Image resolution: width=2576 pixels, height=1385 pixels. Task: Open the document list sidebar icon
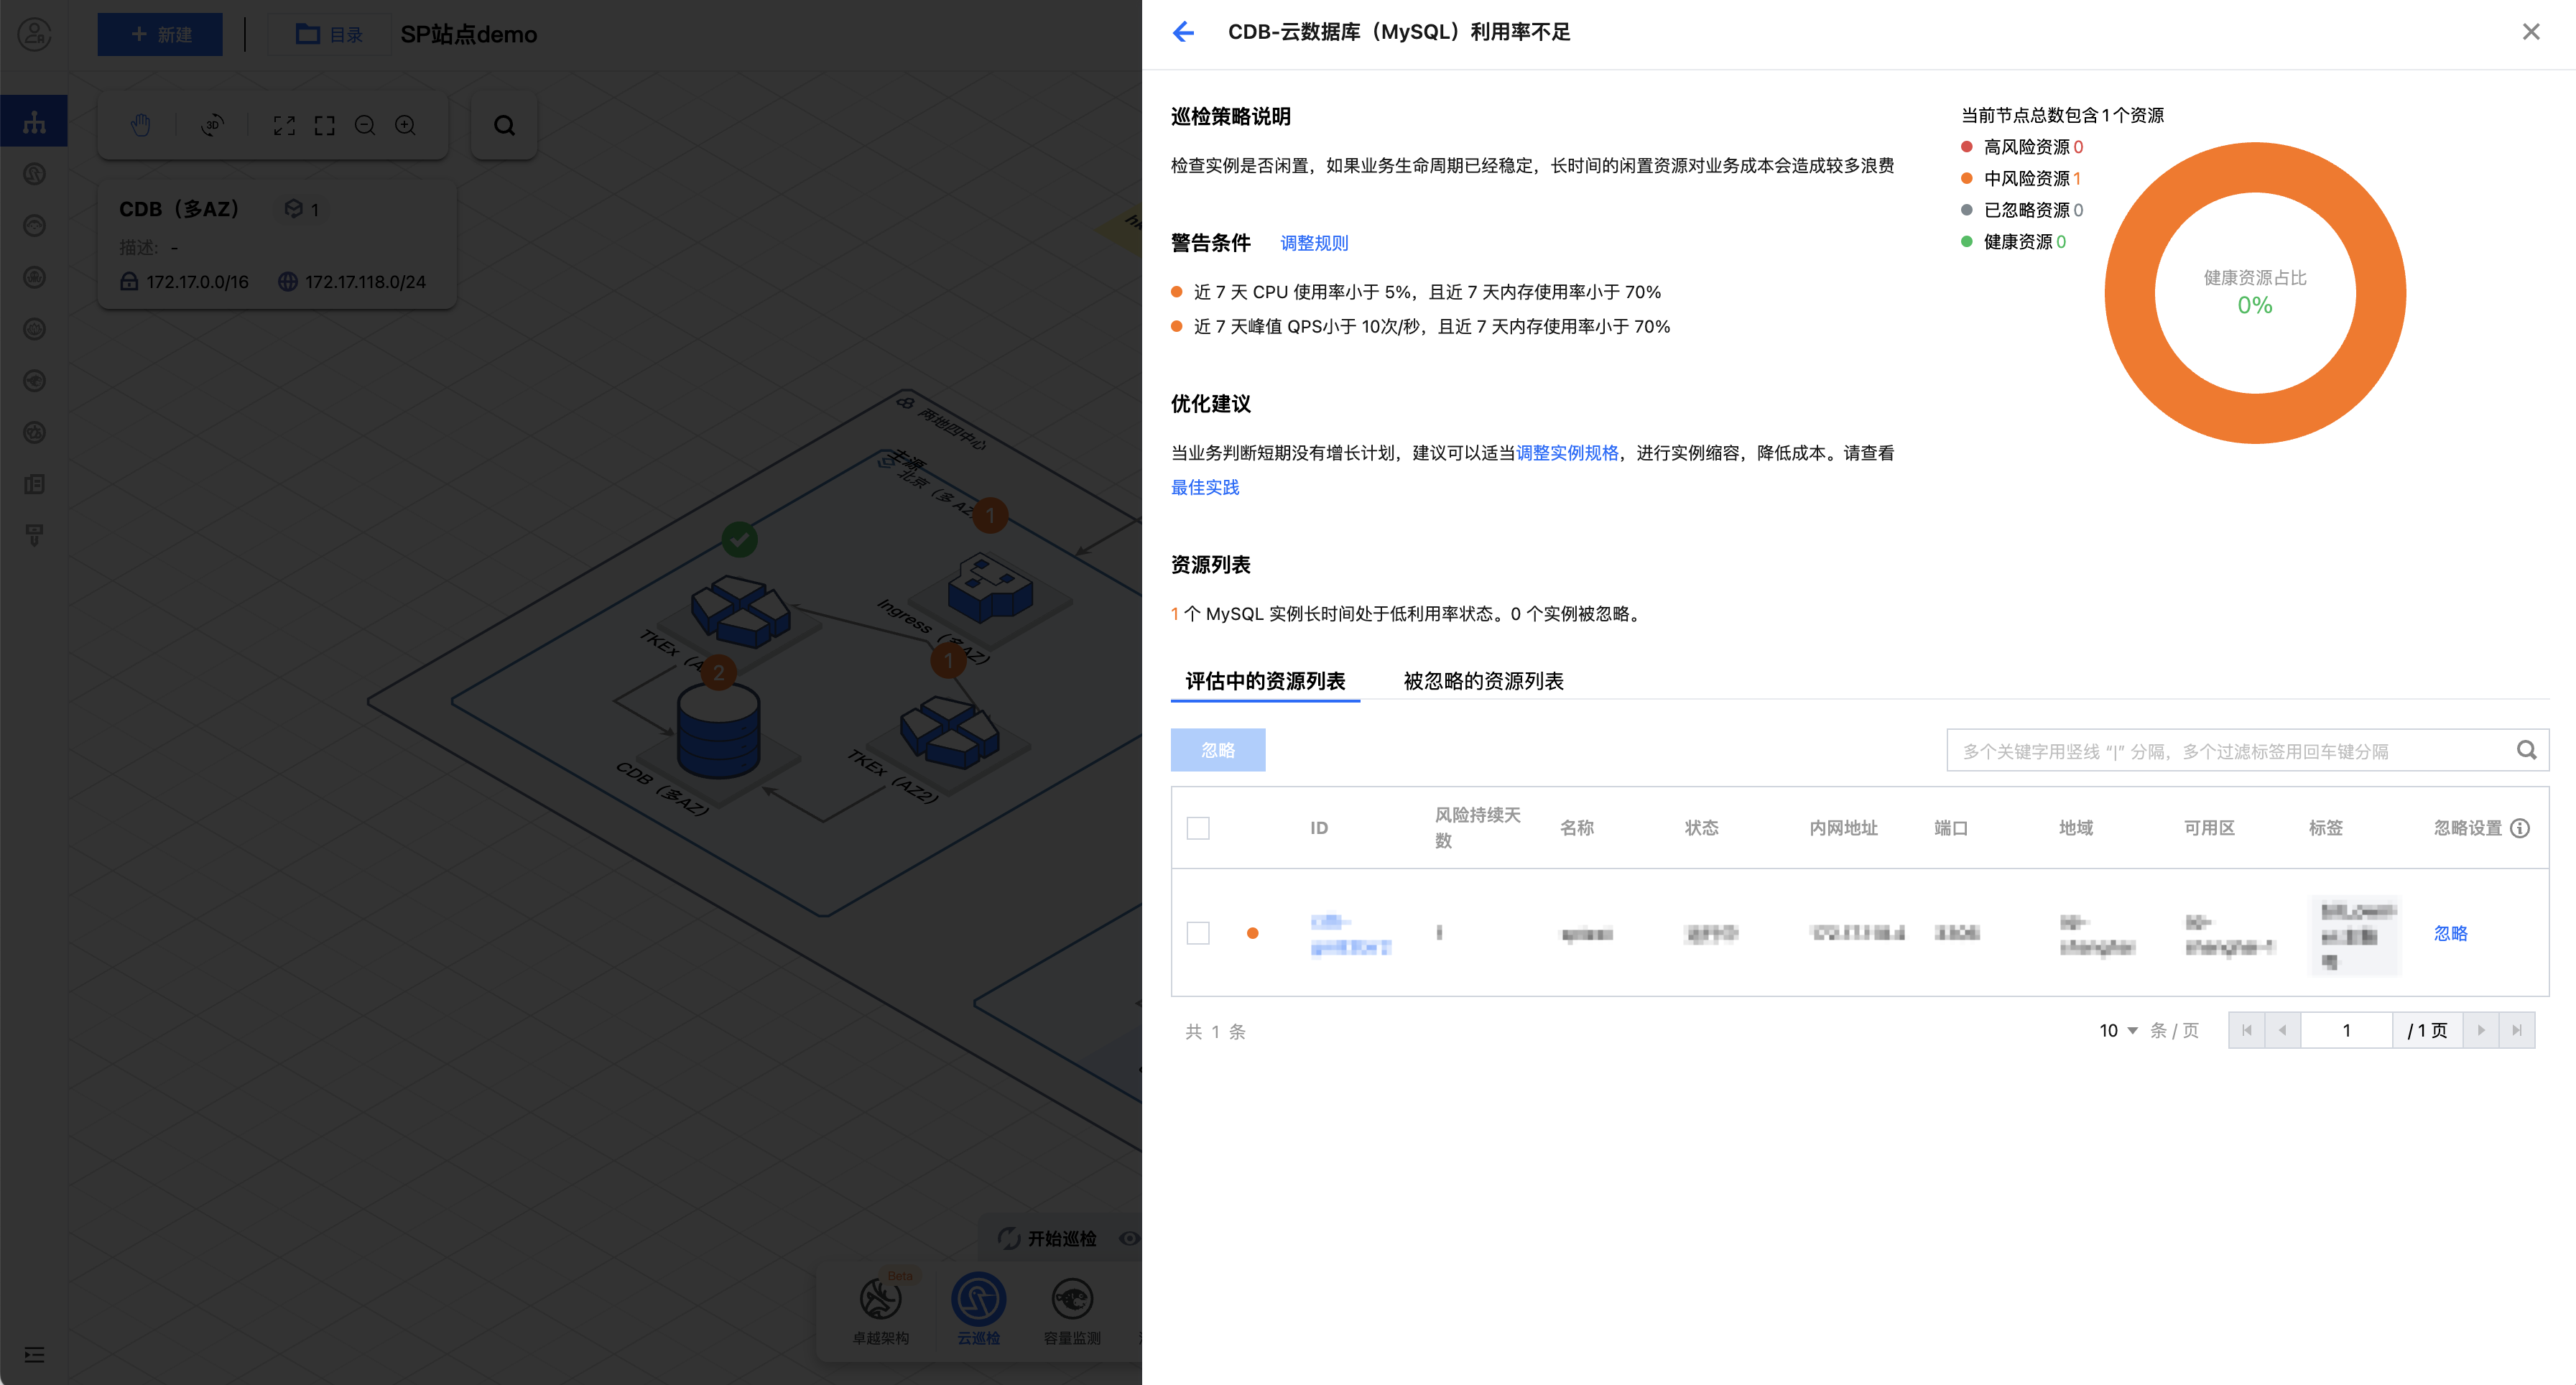[x=34, y=484]
